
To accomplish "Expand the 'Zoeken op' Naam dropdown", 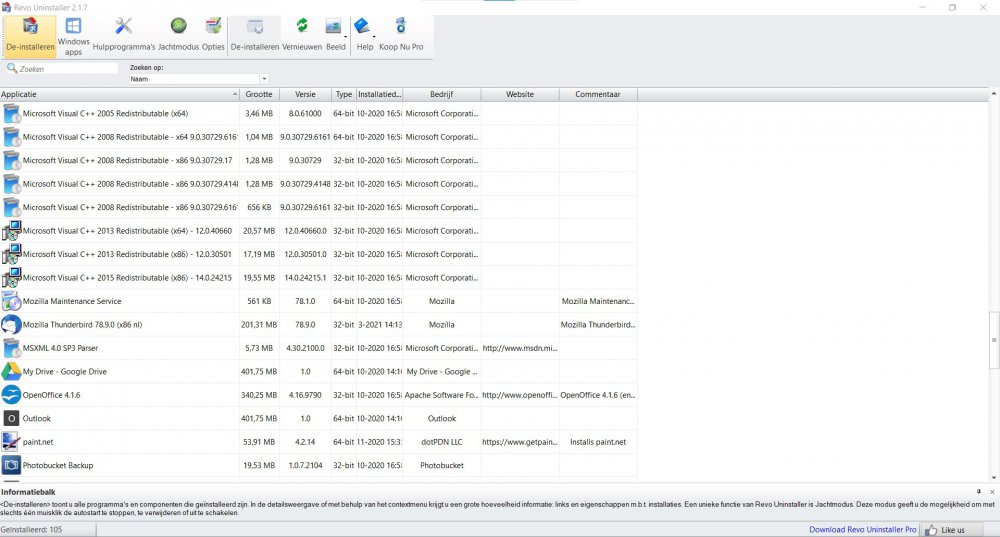I will [264, 78].
